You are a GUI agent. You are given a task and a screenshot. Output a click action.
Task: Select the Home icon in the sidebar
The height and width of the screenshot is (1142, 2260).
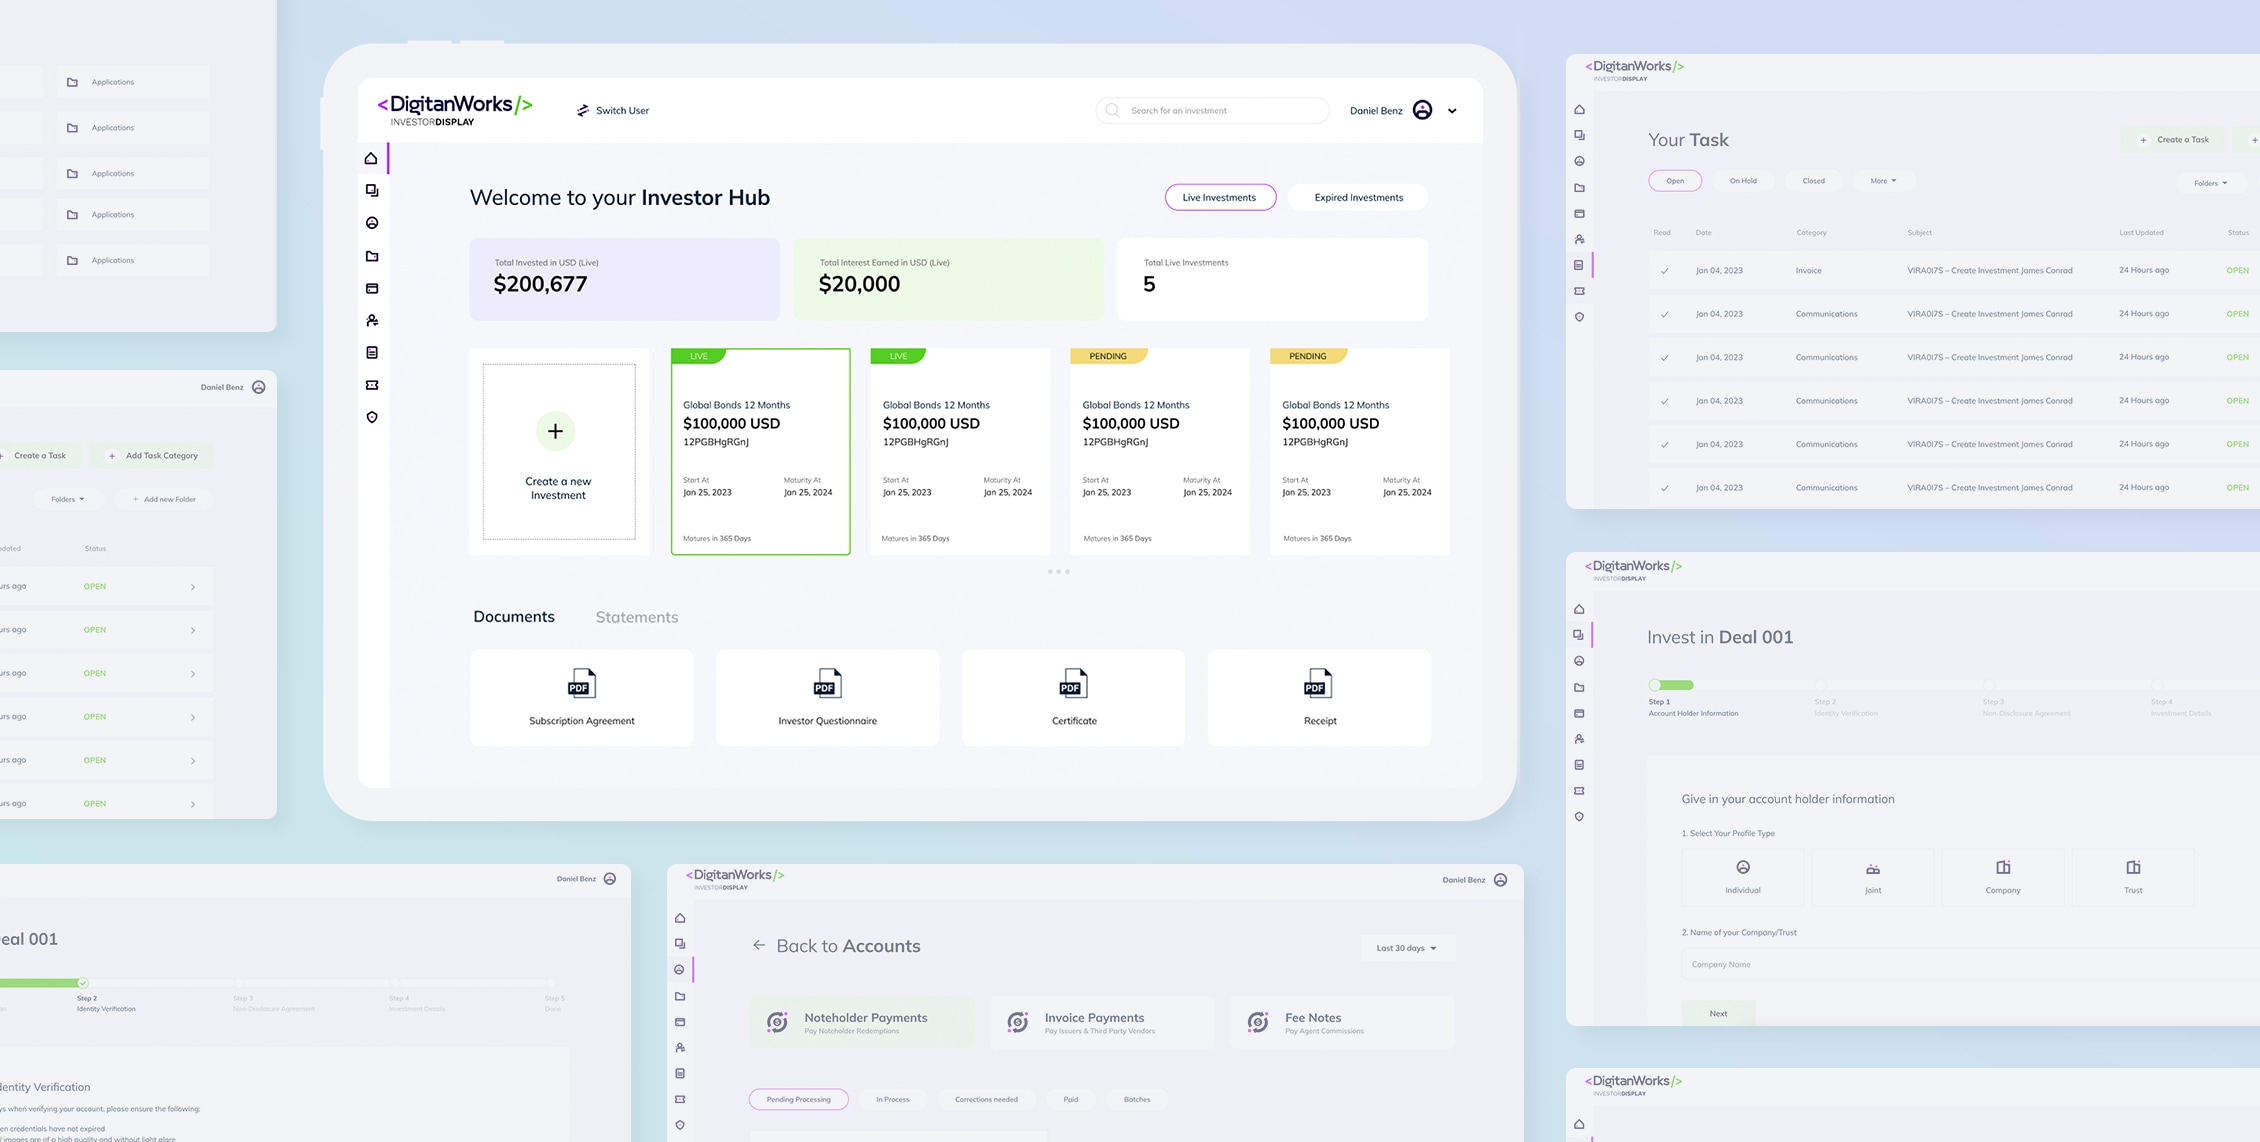[371, 157]
